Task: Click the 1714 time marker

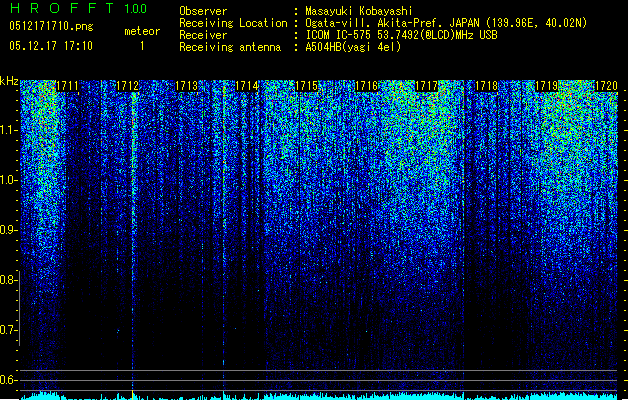Action: pos(247,86)
